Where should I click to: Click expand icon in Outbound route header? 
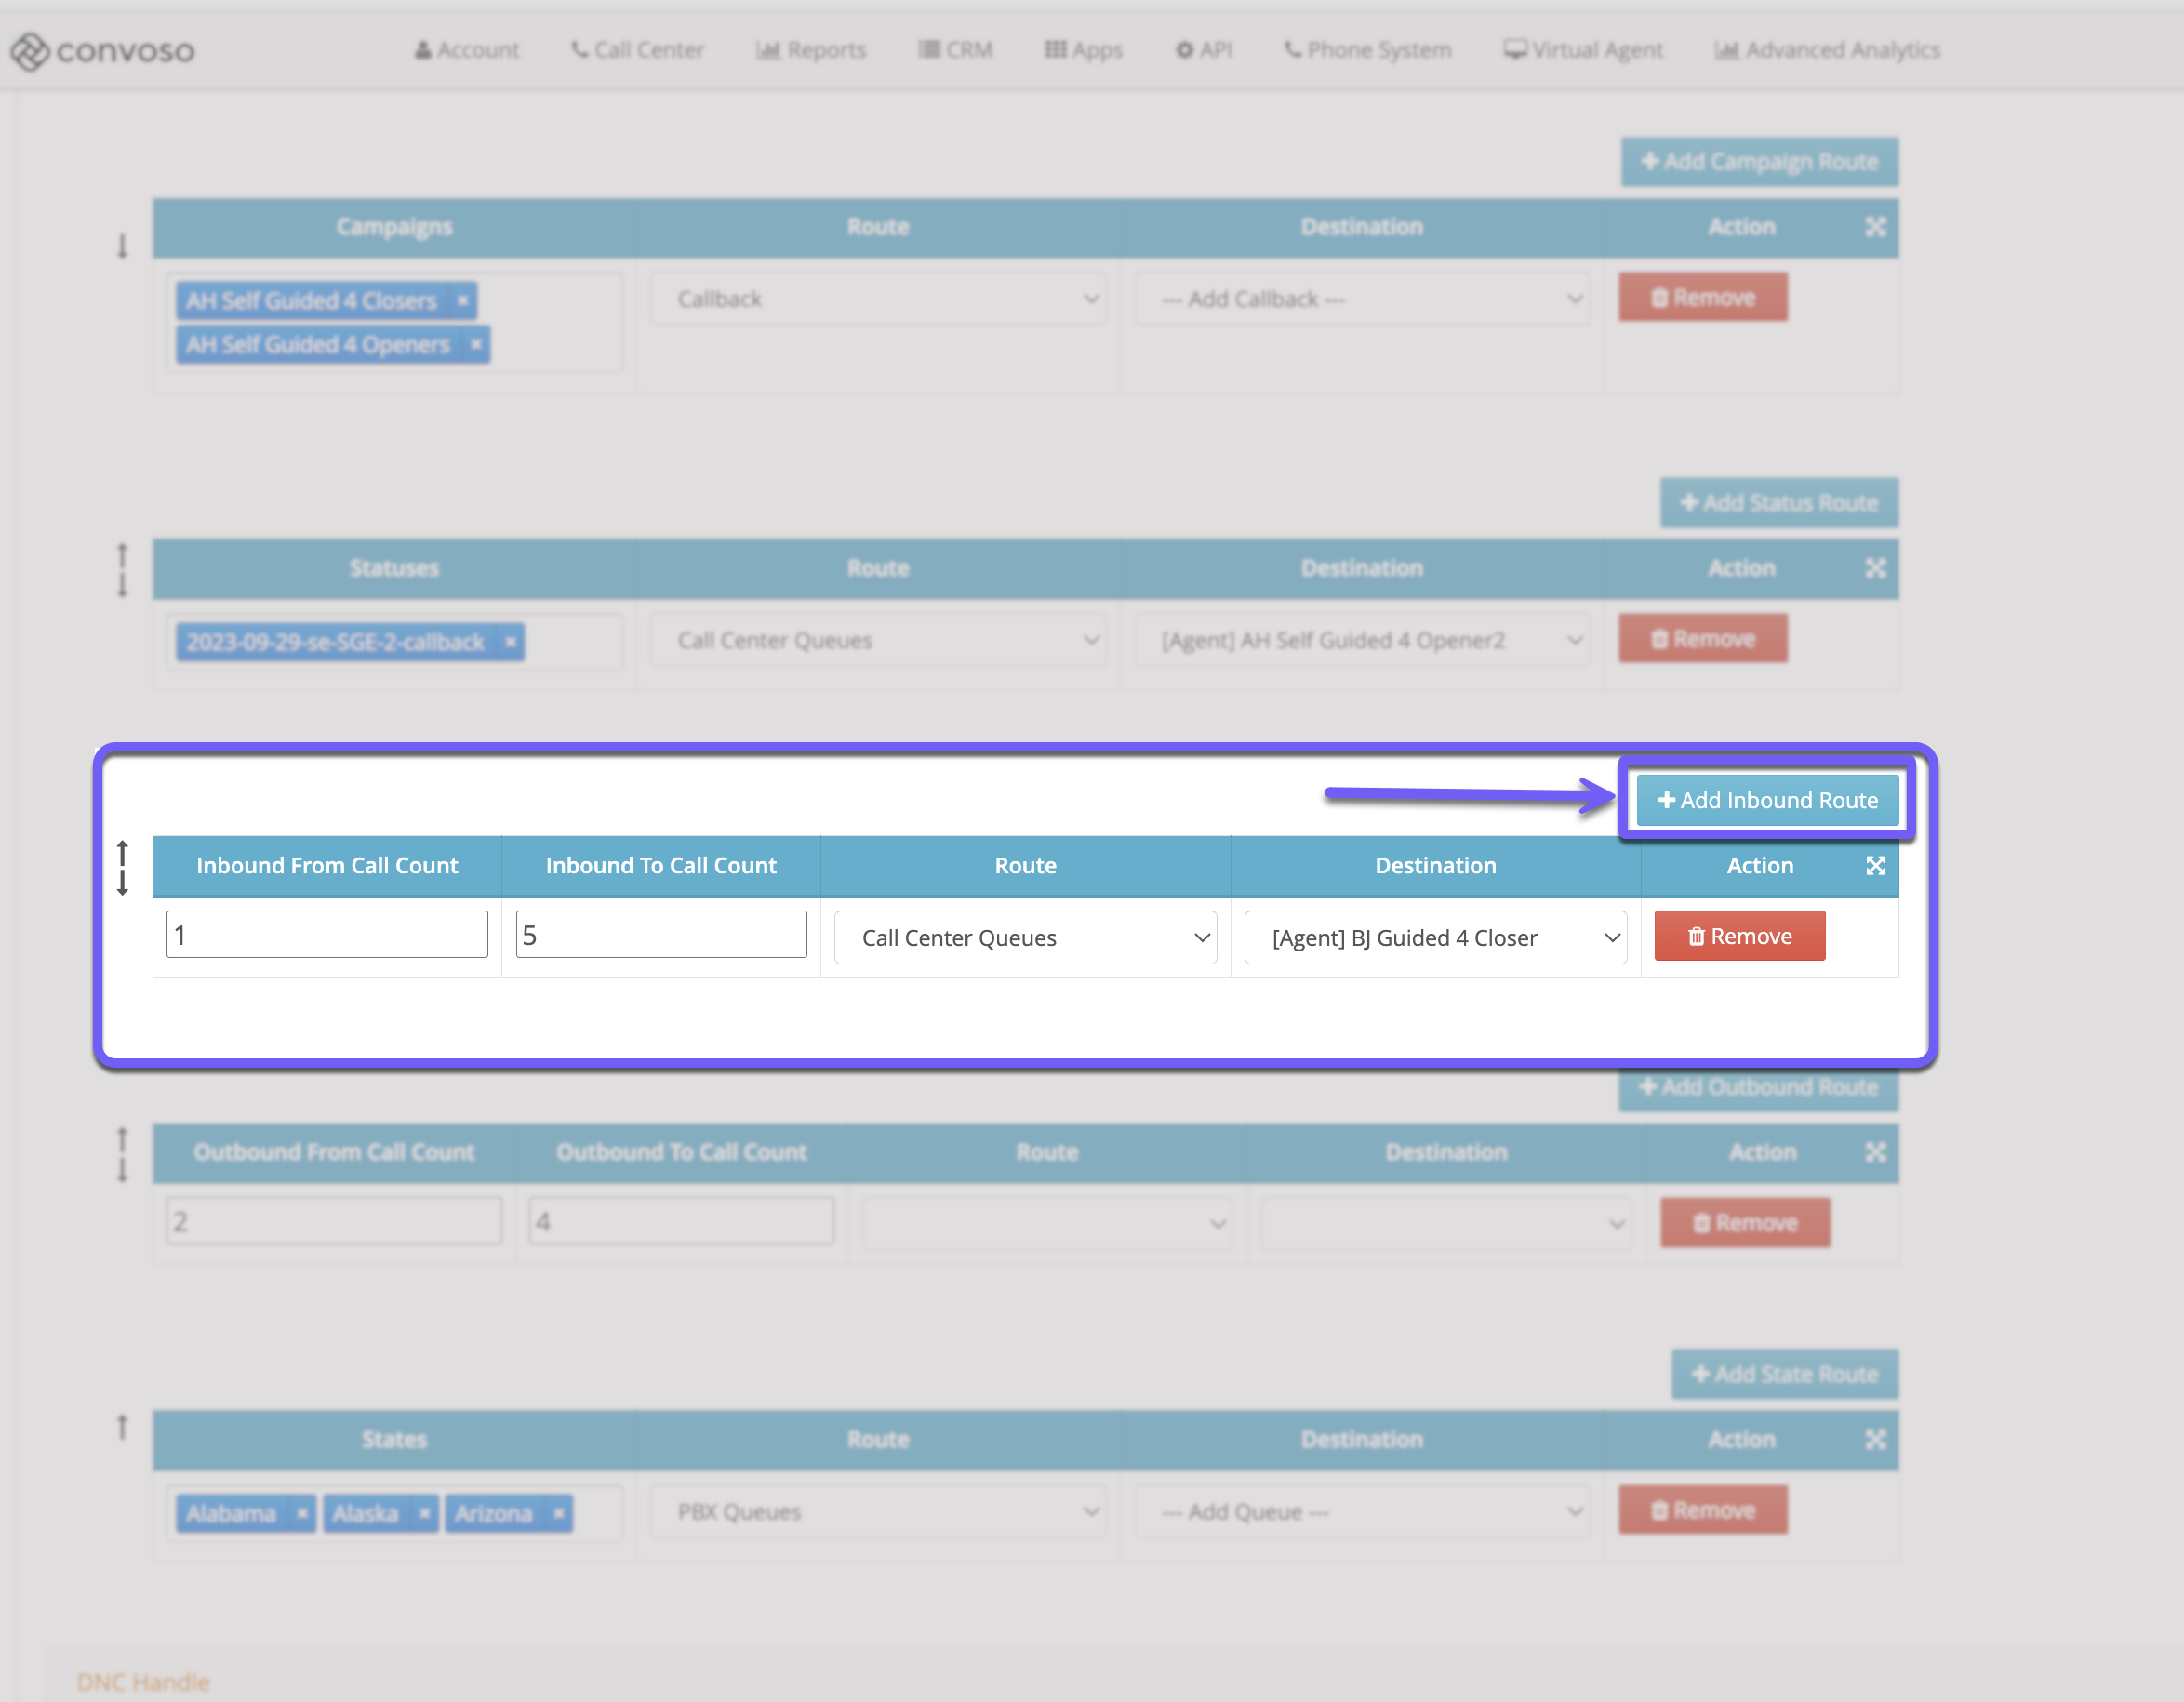click(x=1875, y=1152)
